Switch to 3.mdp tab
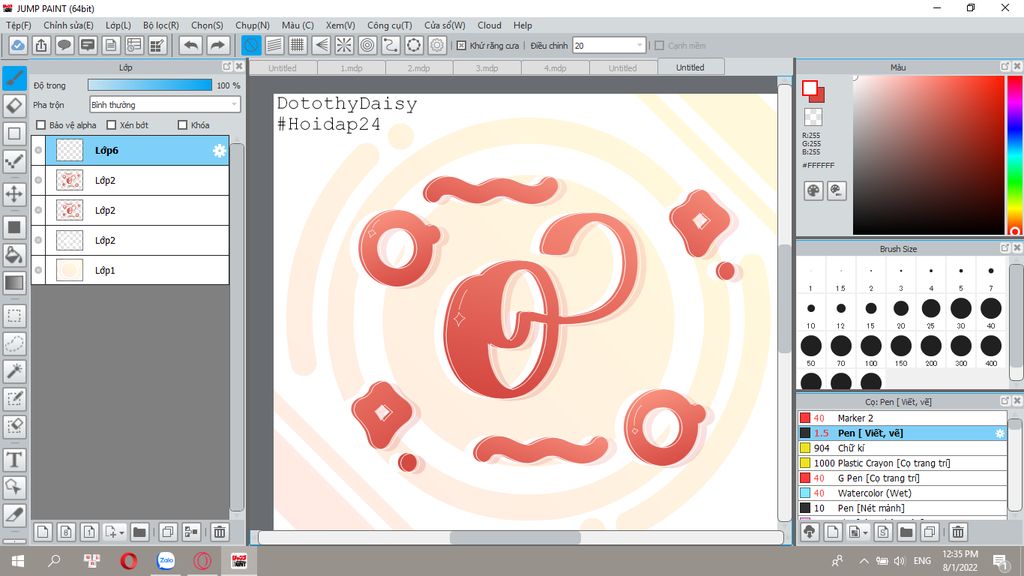The width and height of the screenshot is (1024, 576). 487,68
